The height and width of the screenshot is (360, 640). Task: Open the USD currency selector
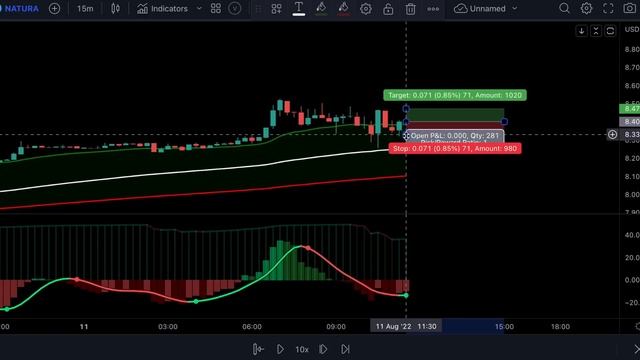pos(631,29)
